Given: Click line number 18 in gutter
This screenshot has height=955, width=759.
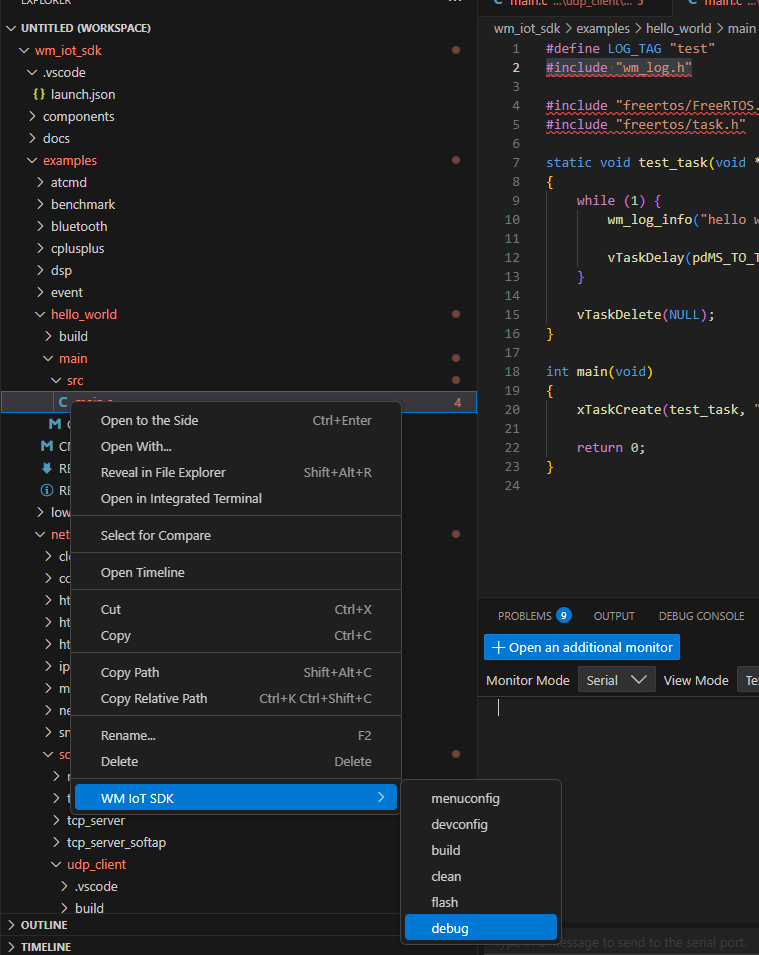Looking at the screenshot, I should pos(512,372).
